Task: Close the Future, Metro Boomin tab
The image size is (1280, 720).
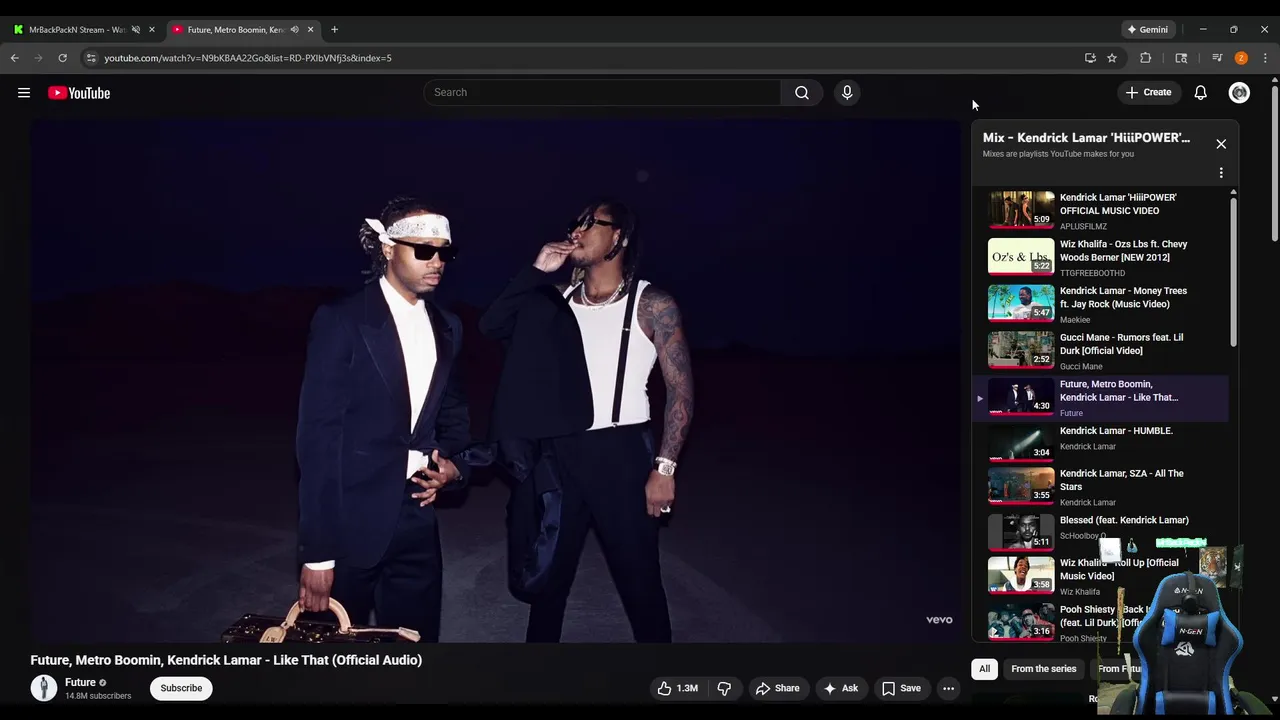Action: (310, 30)
